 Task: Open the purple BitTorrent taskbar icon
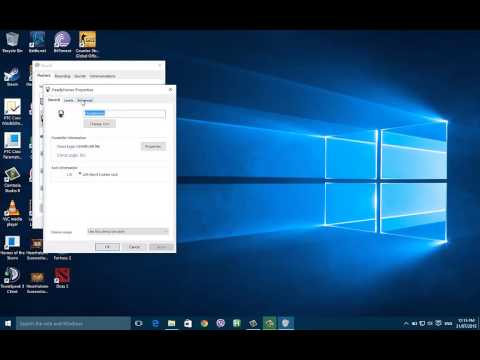click(x=221, y=323)
